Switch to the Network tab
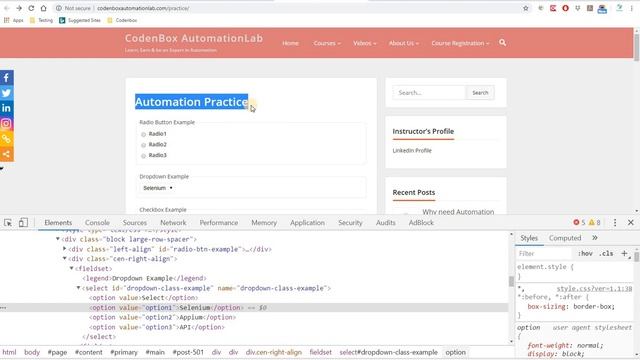 tap(173, 222)
